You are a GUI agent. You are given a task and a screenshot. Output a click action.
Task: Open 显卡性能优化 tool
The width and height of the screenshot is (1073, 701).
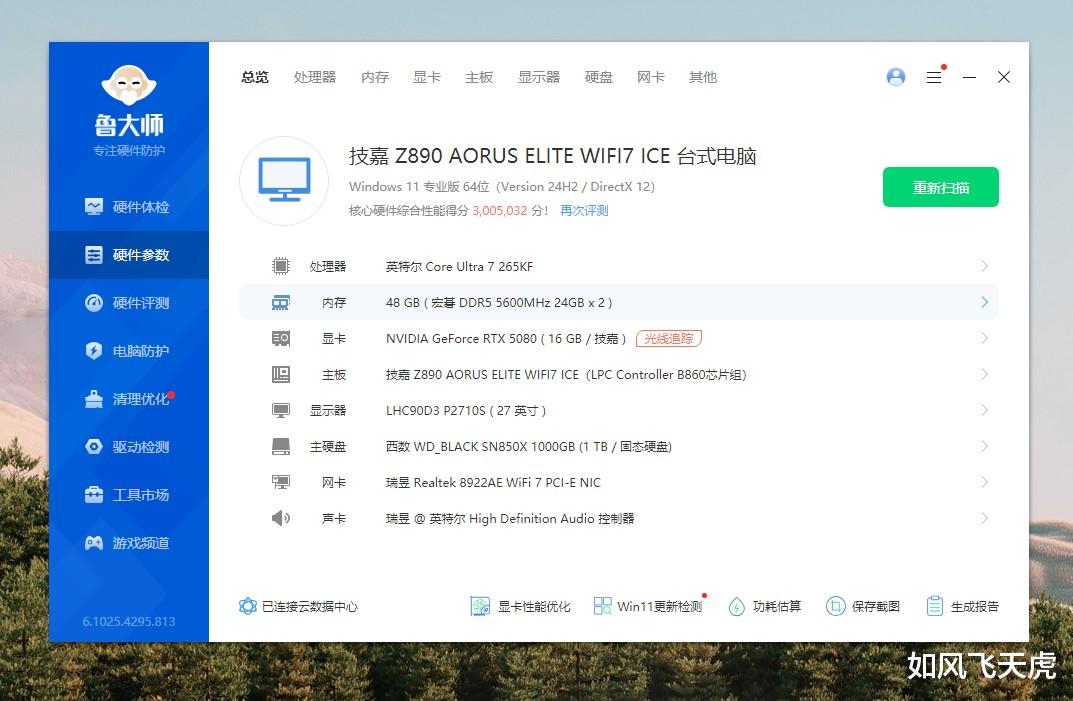tap(520, 607)
